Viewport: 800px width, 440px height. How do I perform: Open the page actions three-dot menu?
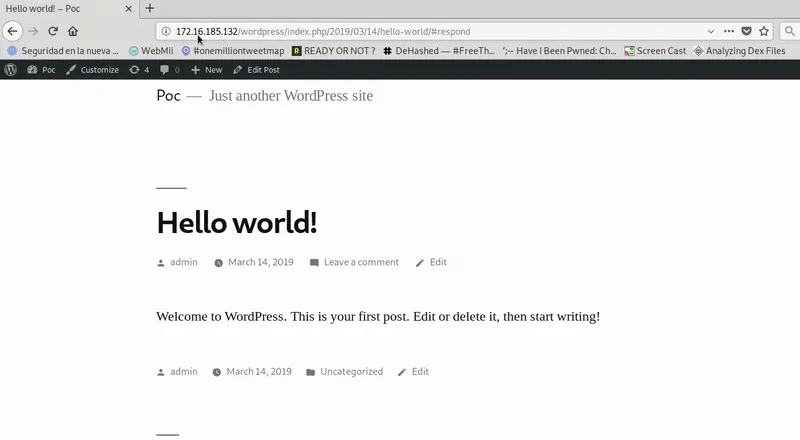[728, 31]
